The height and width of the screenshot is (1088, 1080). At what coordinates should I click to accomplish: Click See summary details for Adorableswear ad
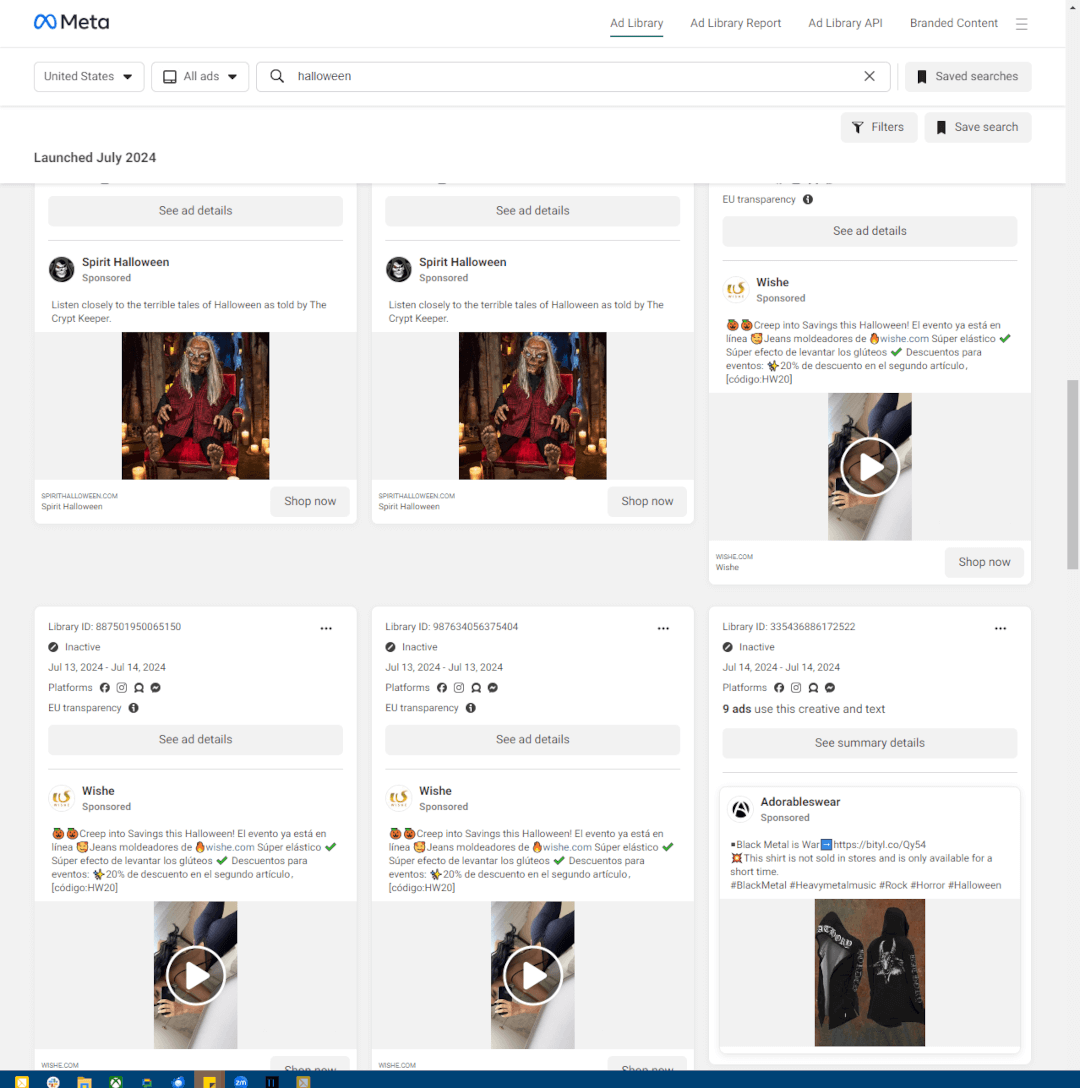(870, 743)
